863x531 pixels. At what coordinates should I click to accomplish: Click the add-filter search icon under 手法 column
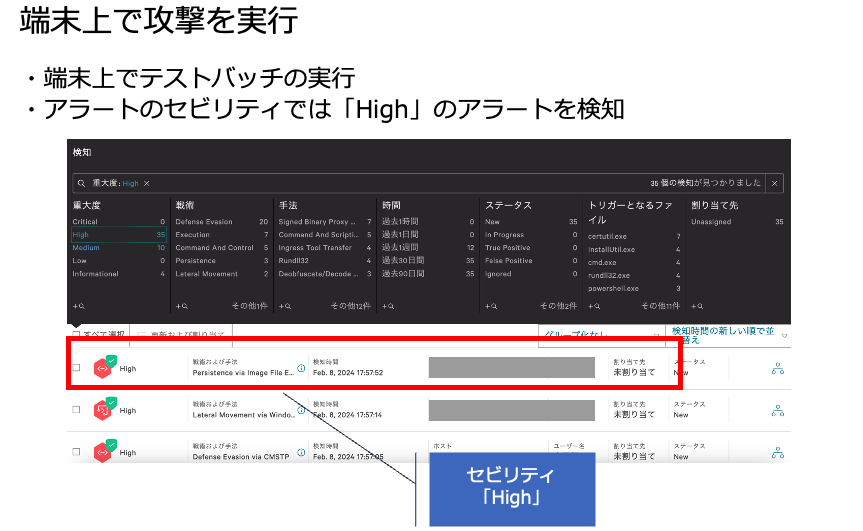point(285,306)
